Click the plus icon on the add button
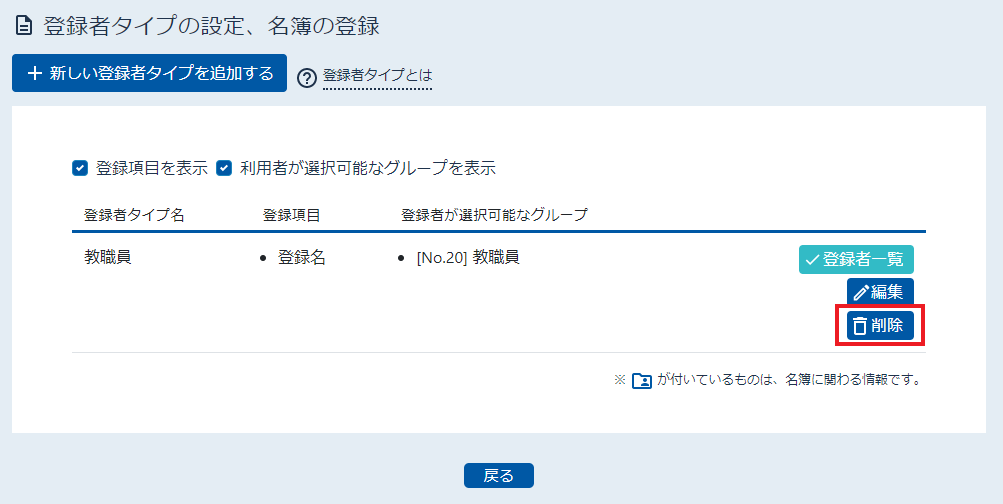Viewport: 1003px width, 504px height. point(35,74)
